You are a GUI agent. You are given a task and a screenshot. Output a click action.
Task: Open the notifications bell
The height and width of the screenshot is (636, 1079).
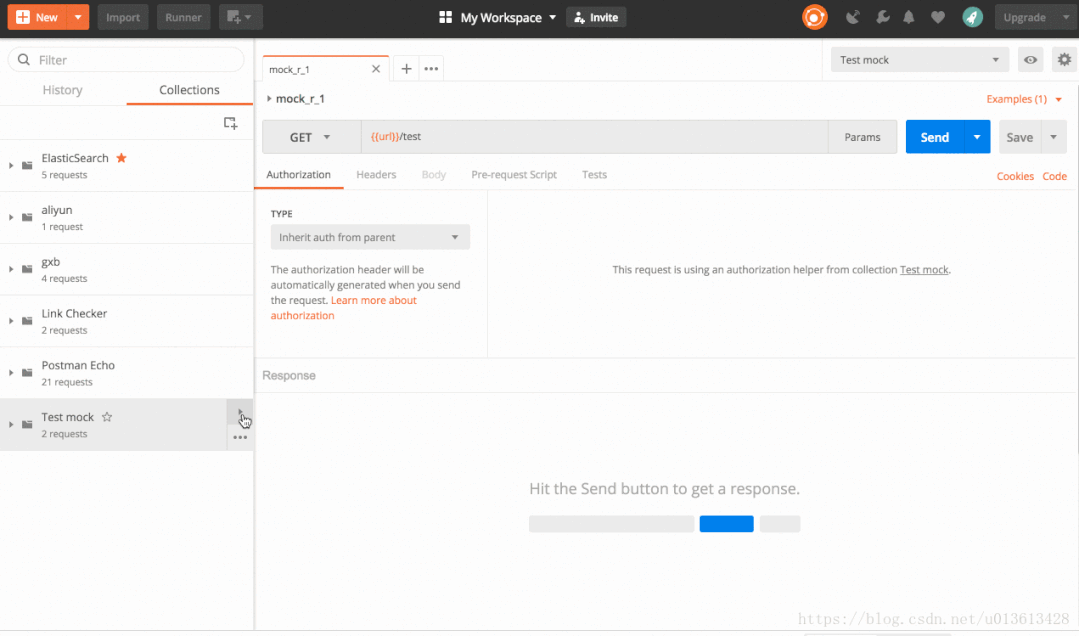pos(909,17)
